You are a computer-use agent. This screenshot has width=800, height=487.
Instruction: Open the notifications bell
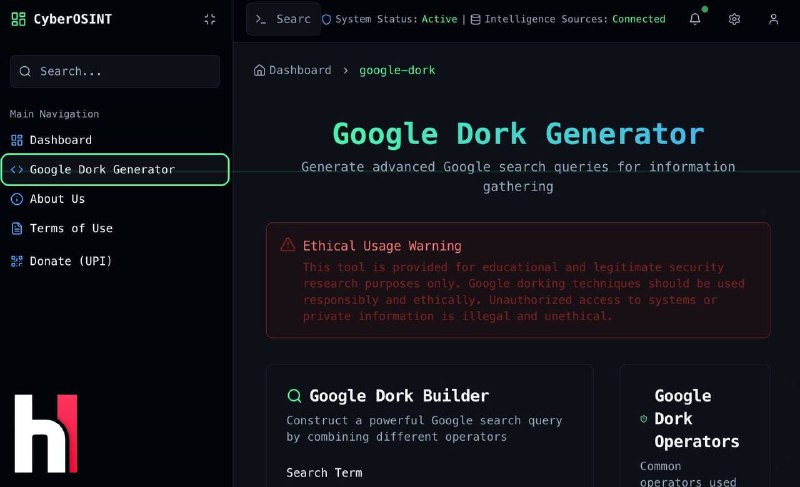(x=695, y=19)
